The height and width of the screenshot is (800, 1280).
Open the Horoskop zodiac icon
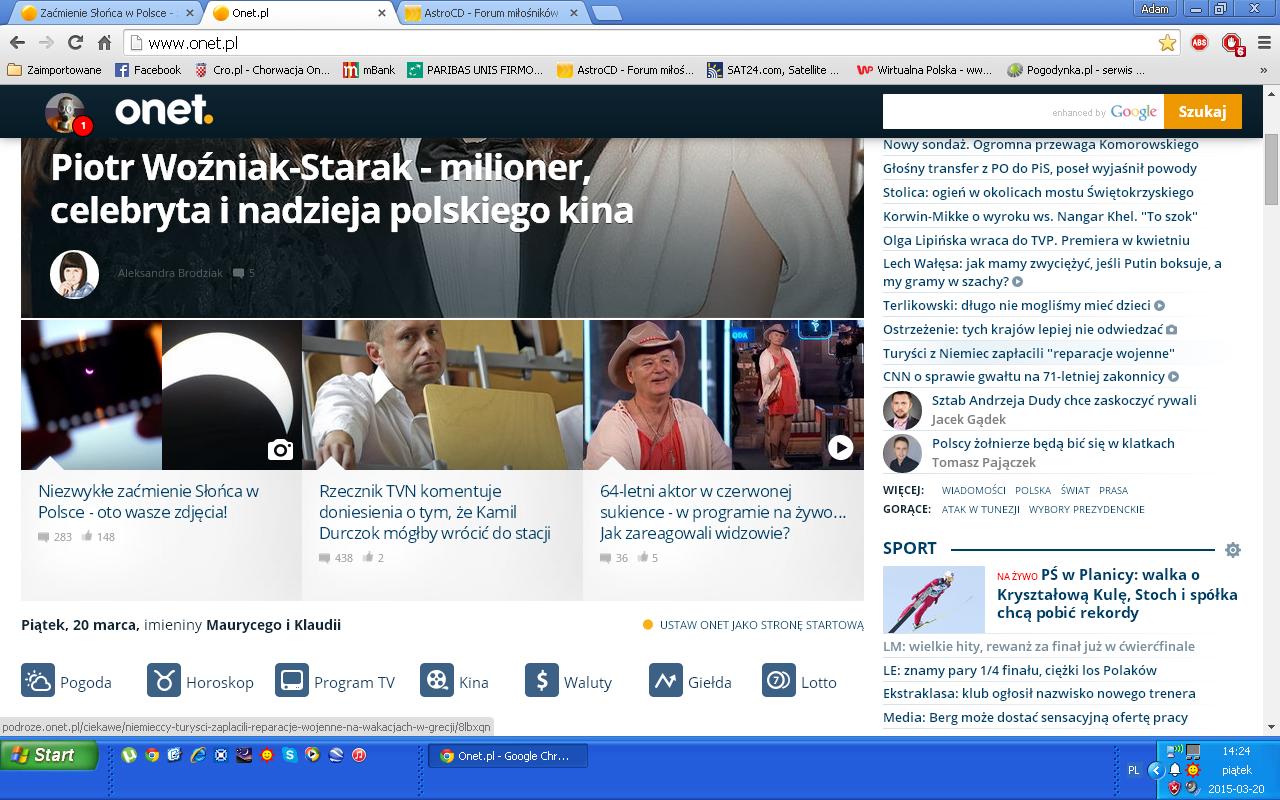point(164,681)
